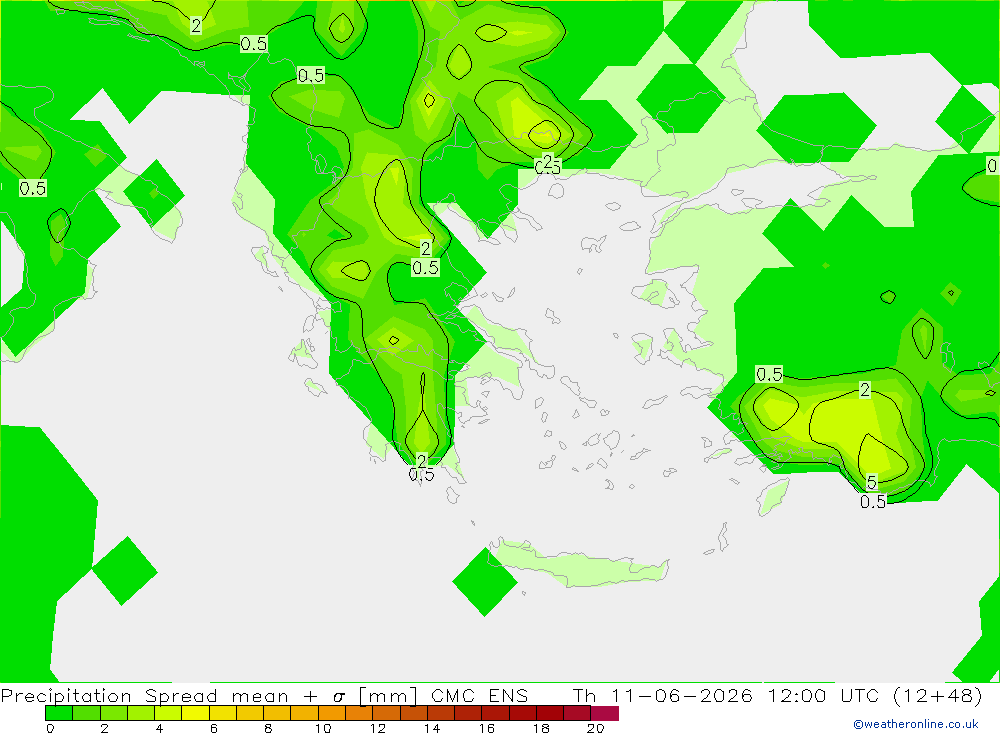Click the legend scale number 14
Image resolution: width=1000 pixels, height=733 pixels.
(x=432, y=728)
